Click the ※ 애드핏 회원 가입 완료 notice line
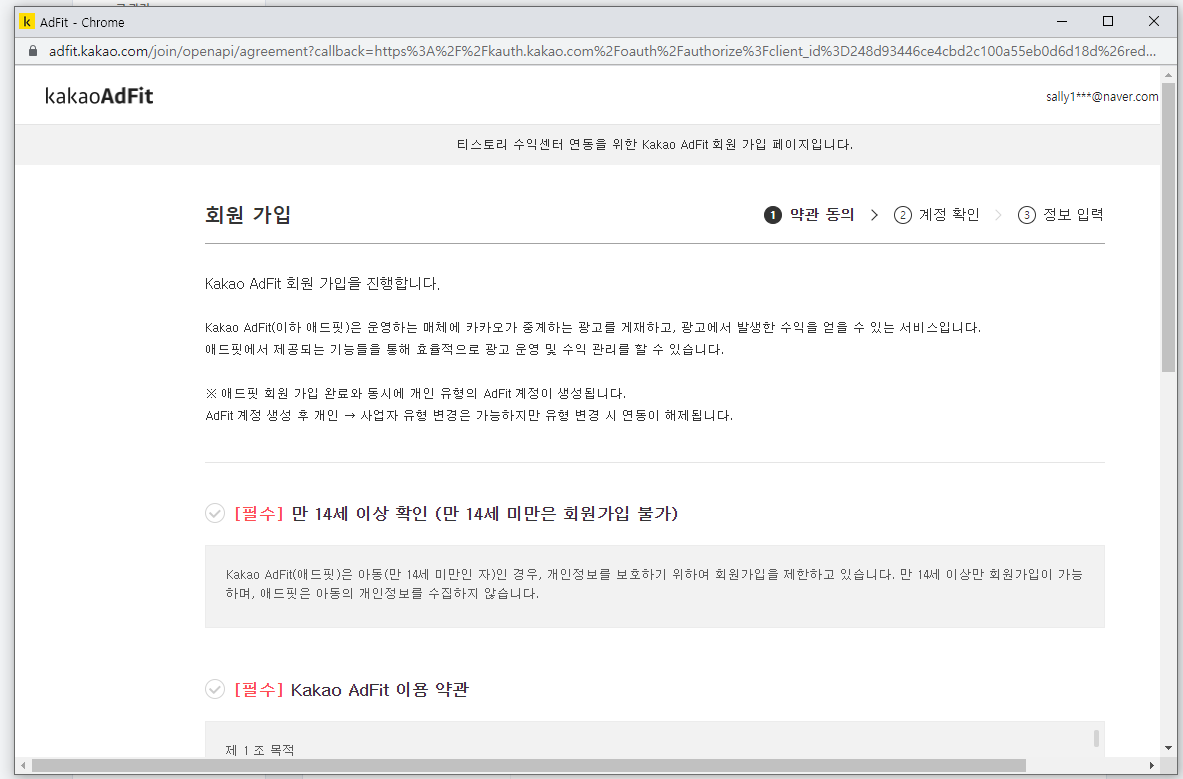This screenshot has height=779, width=1183. [416, 394]
